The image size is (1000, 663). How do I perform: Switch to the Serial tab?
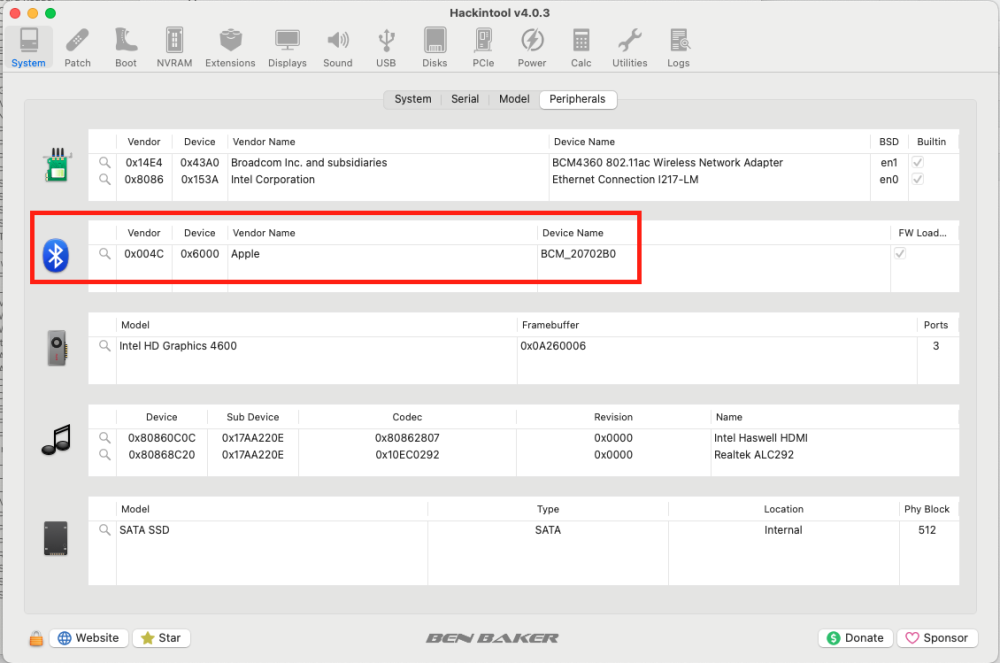pos(465,99)
